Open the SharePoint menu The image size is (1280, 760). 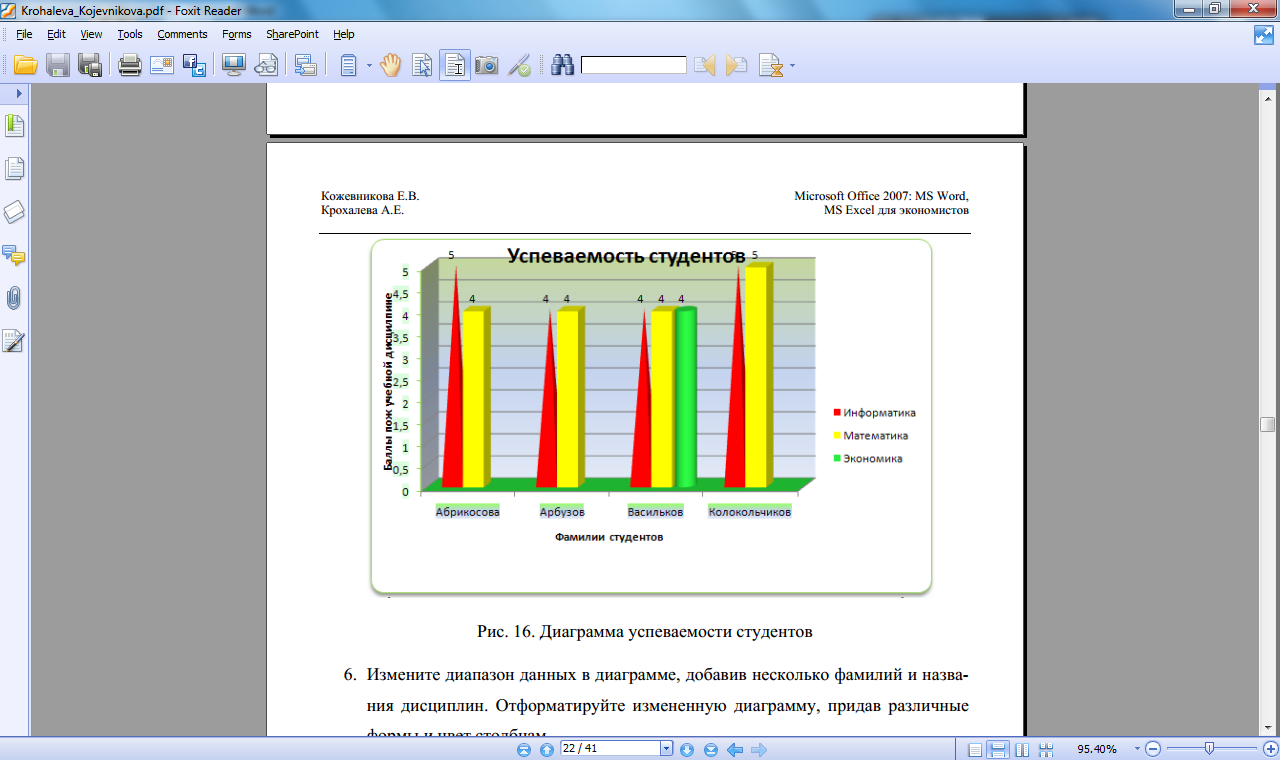292,34
